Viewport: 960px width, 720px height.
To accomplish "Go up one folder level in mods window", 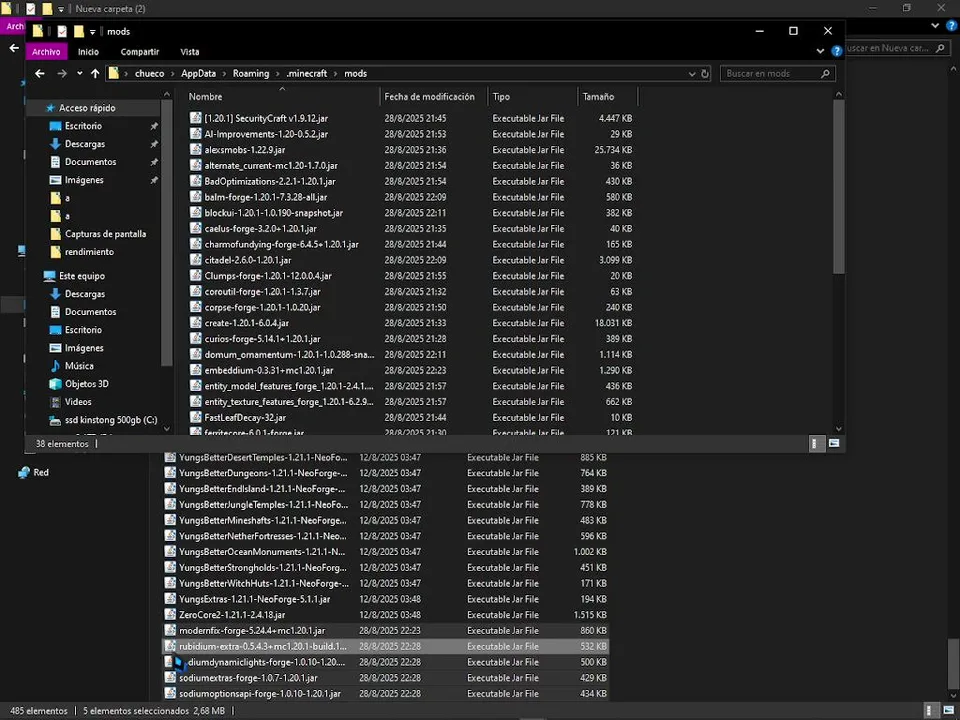I will click(x=95, y=73).
